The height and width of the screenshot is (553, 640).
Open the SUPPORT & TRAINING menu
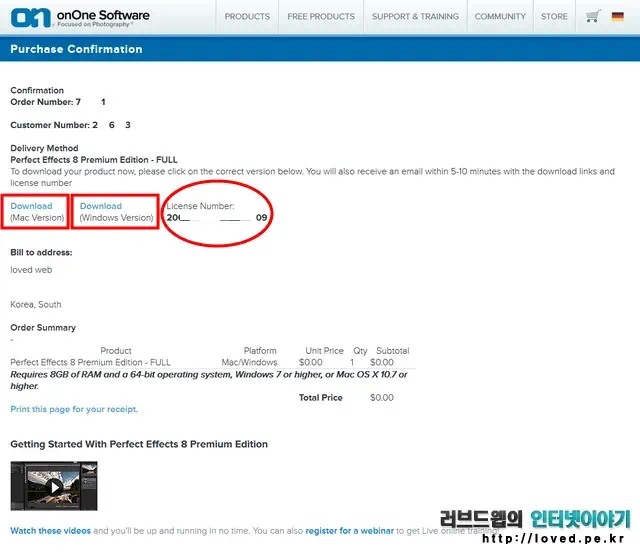(x=415, y=16)
